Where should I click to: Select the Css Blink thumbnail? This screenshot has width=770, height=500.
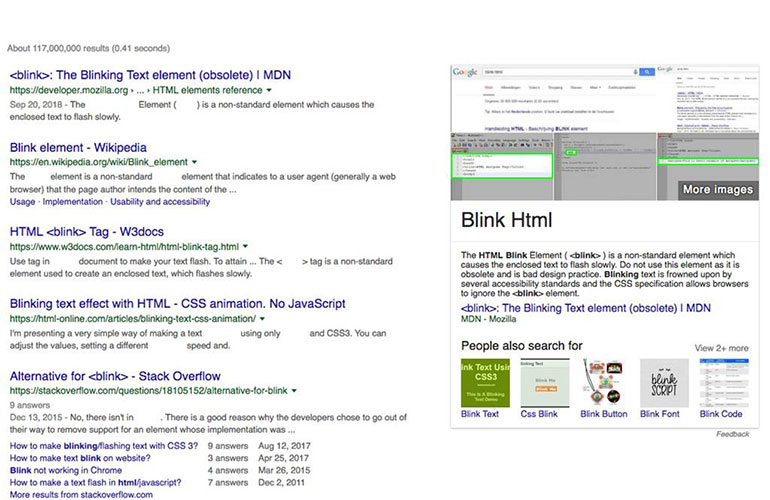coord(545,383)
